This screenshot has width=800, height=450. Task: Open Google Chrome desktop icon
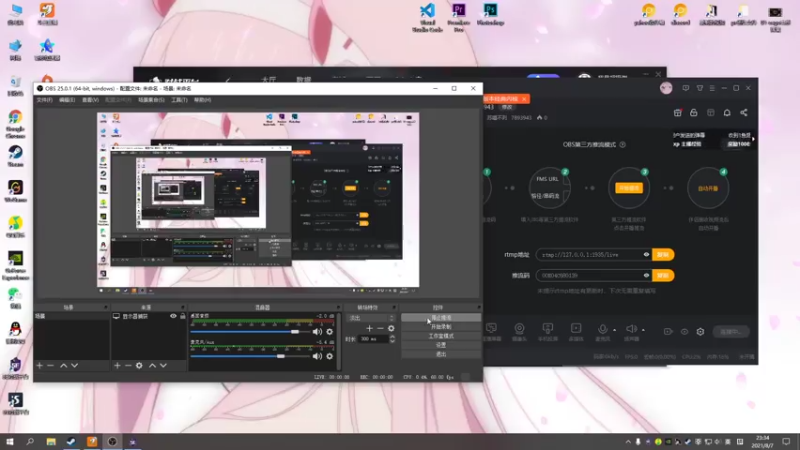(15, 123)
